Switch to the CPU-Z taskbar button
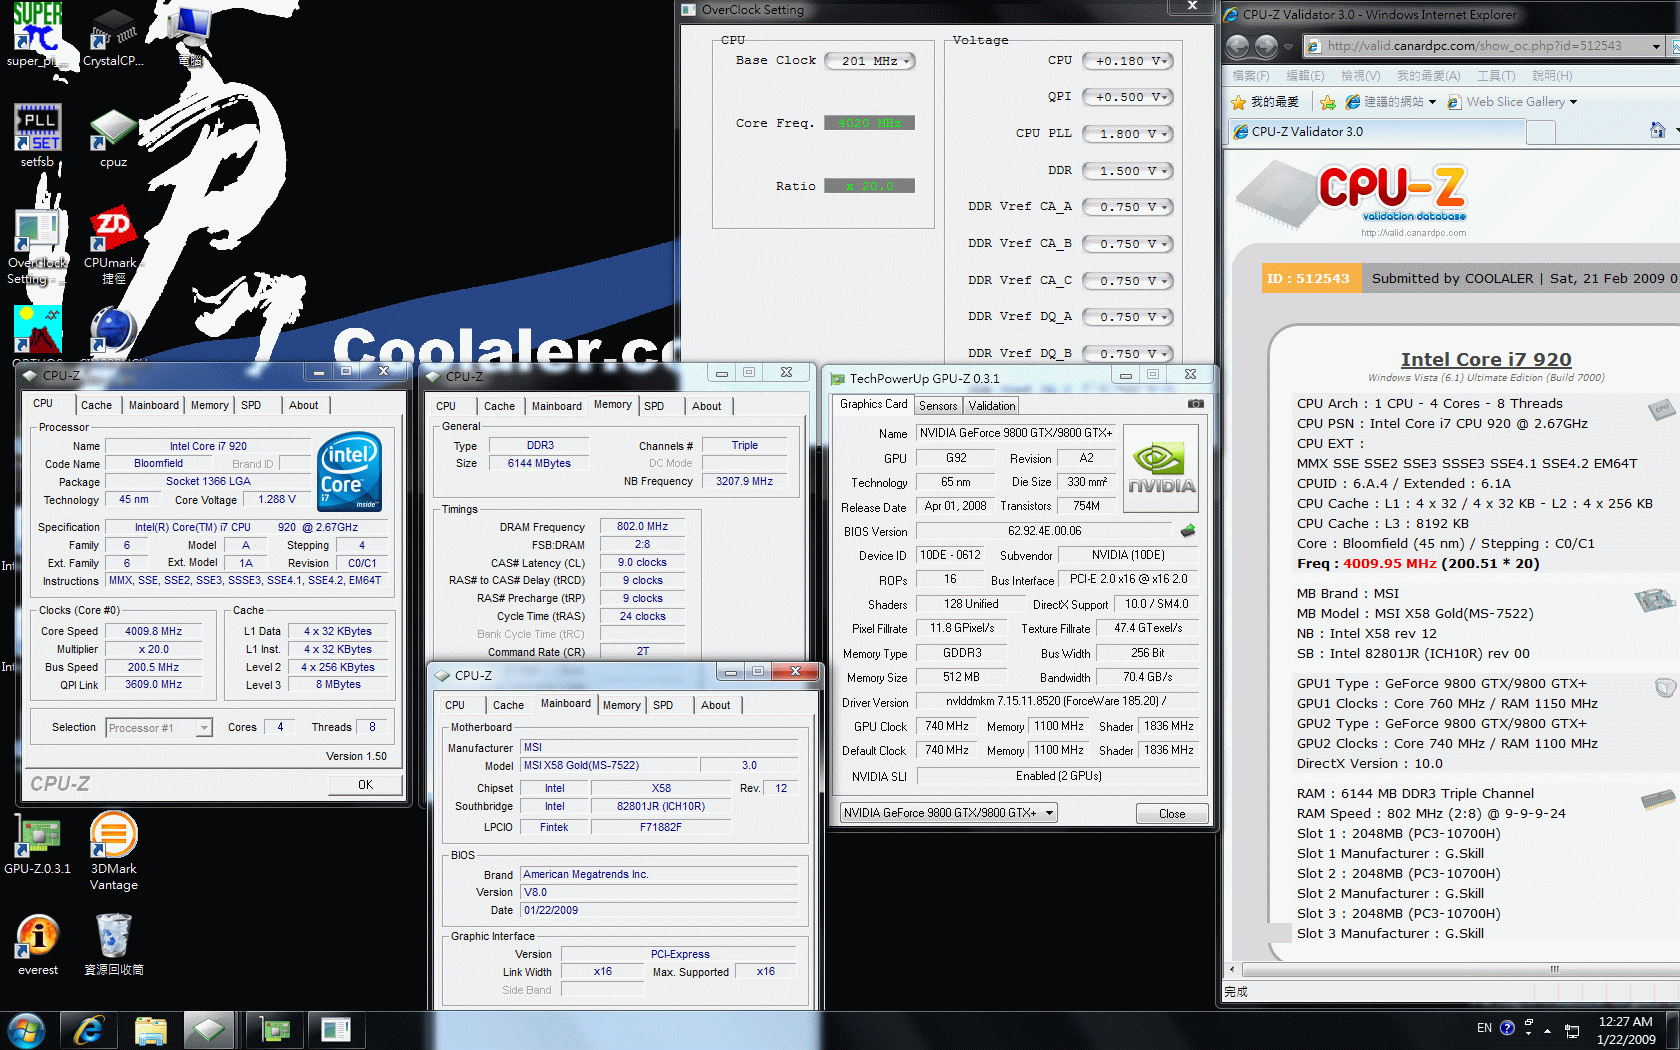This screenshot has height=1050, width=1680. tap(209, 1030)
